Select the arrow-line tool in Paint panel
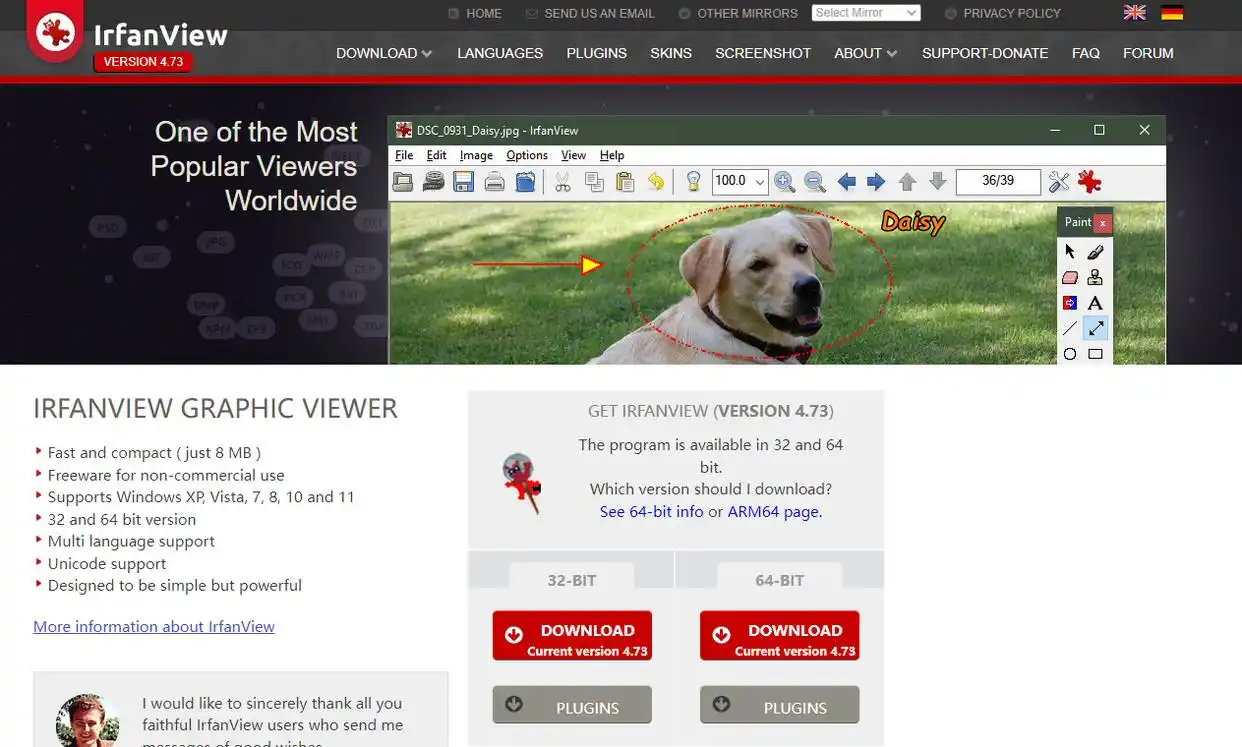The image size is (1242, 747). tap(1096, 328)
